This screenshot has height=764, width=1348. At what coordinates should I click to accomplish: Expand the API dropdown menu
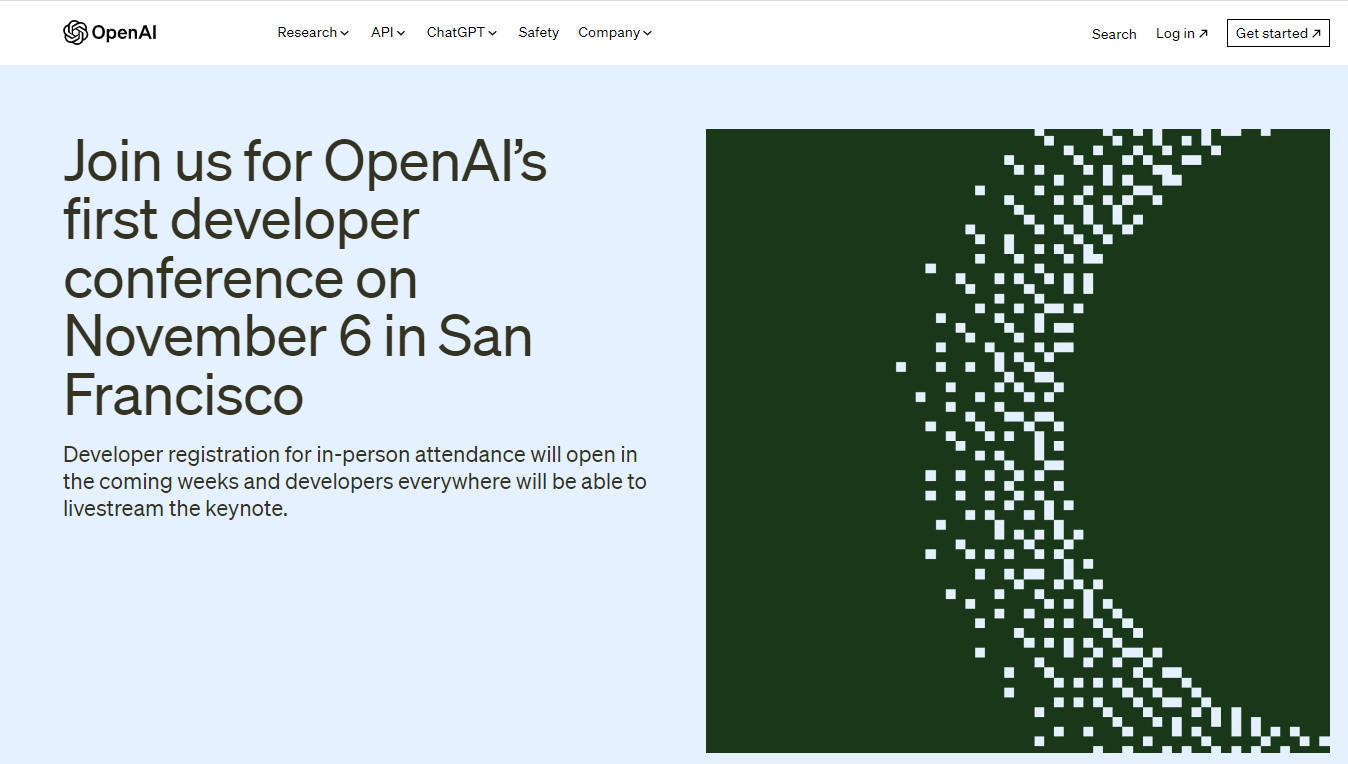[x=388, y=33]
